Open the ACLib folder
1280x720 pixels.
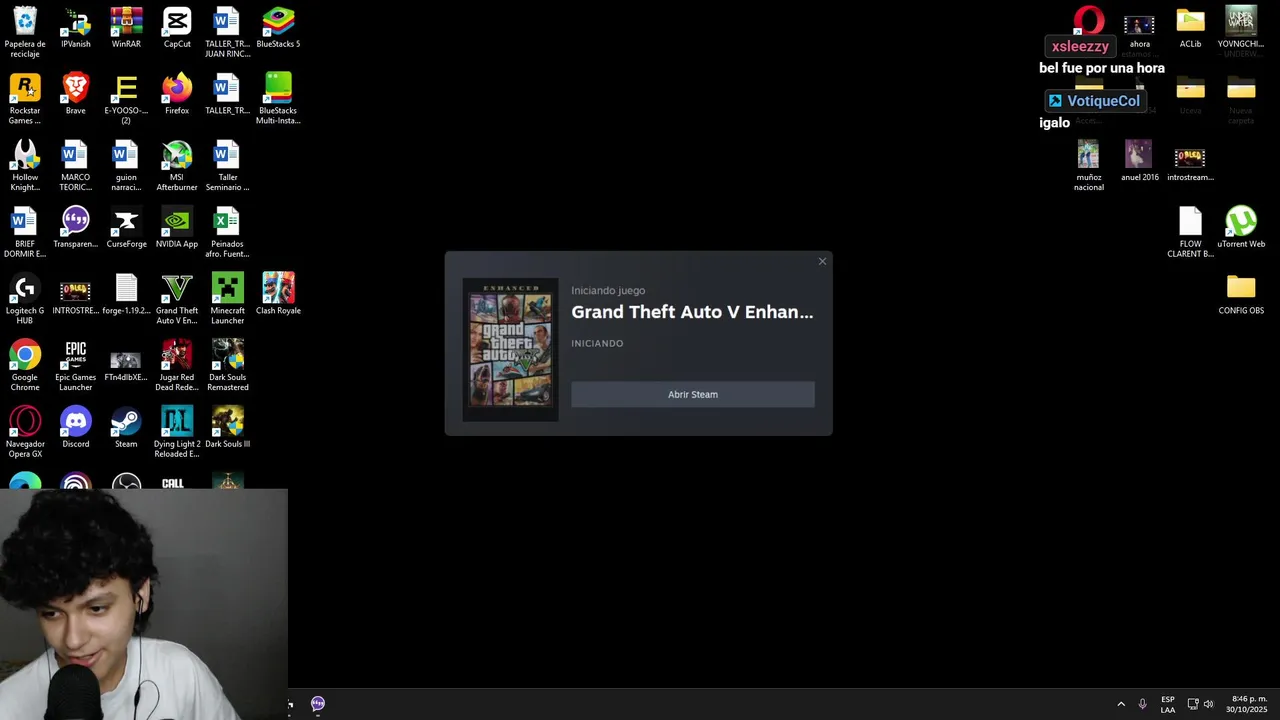tap(1190, 28)
